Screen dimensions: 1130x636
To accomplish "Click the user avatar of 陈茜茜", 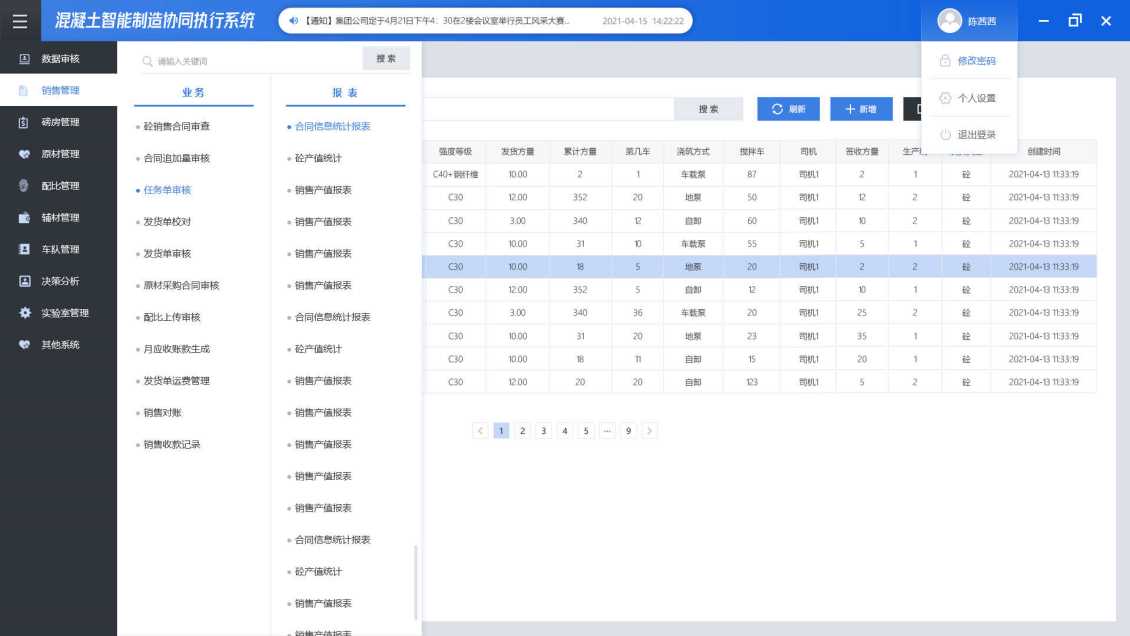I will 949,21.
